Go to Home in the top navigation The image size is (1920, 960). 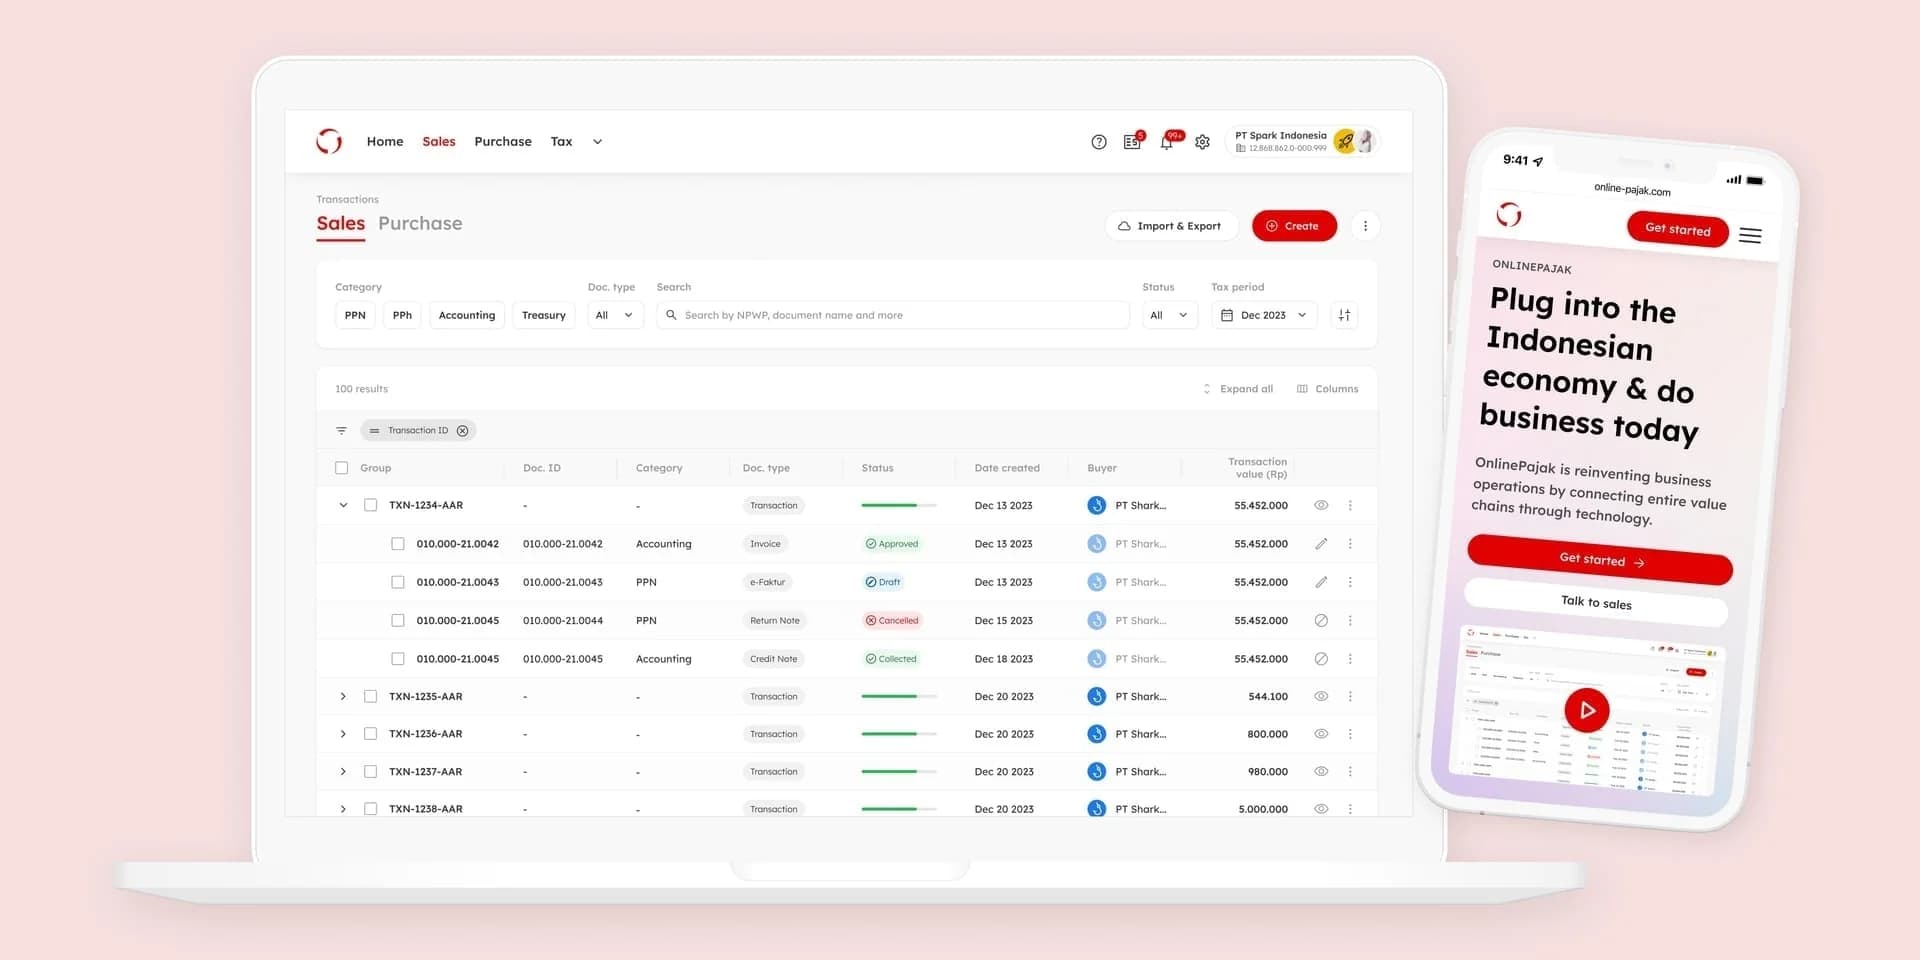click(385, 142)
